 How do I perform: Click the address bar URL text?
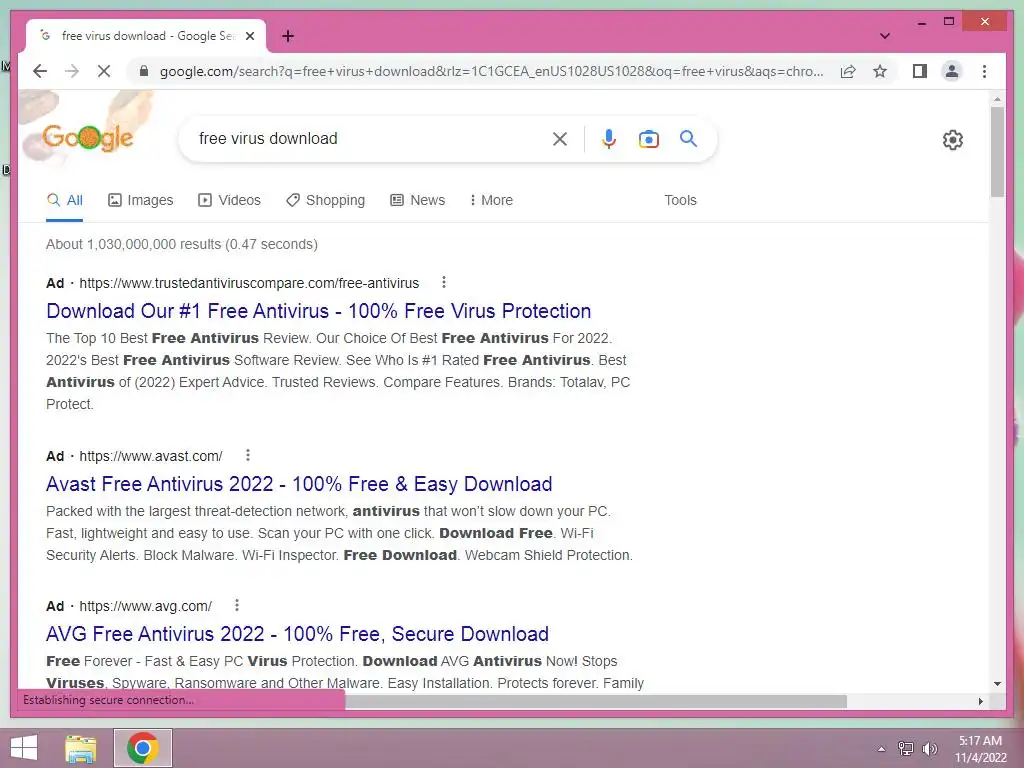[x=491, y=71]
